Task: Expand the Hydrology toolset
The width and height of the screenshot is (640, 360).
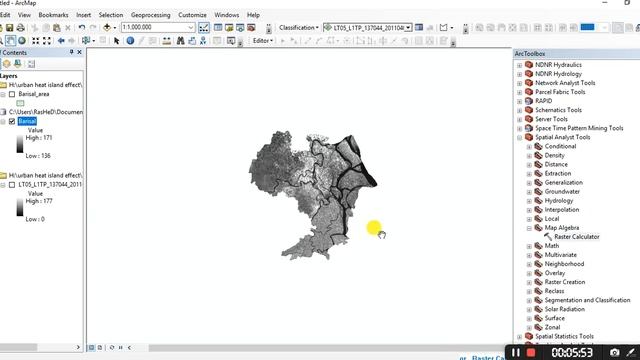Action: (x=529, y=201)
